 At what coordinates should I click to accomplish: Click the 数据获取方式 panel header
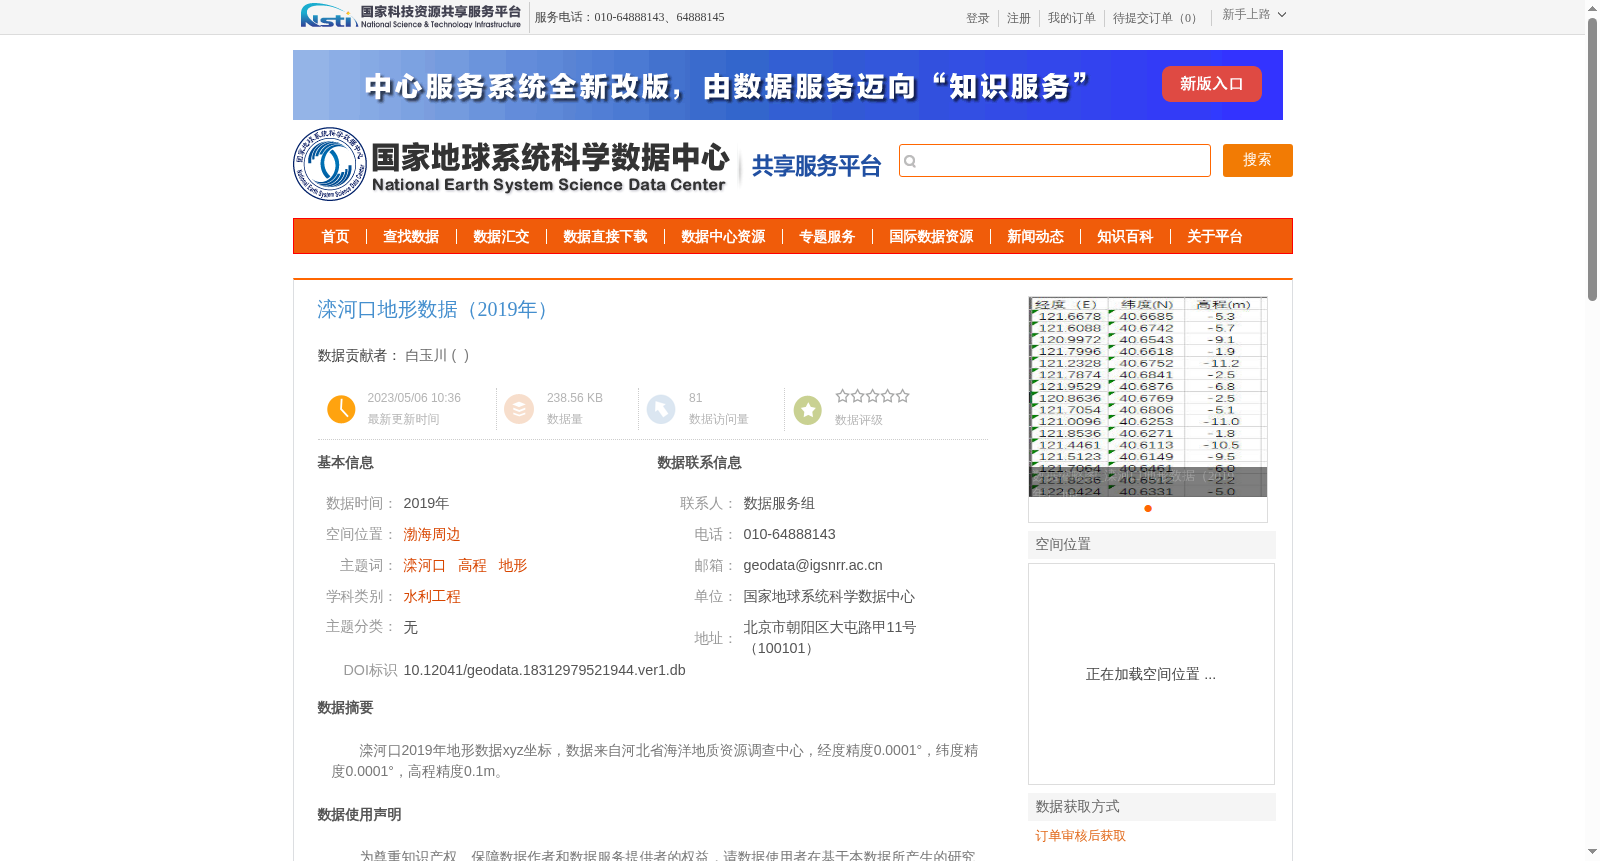tap(1152, 807)
